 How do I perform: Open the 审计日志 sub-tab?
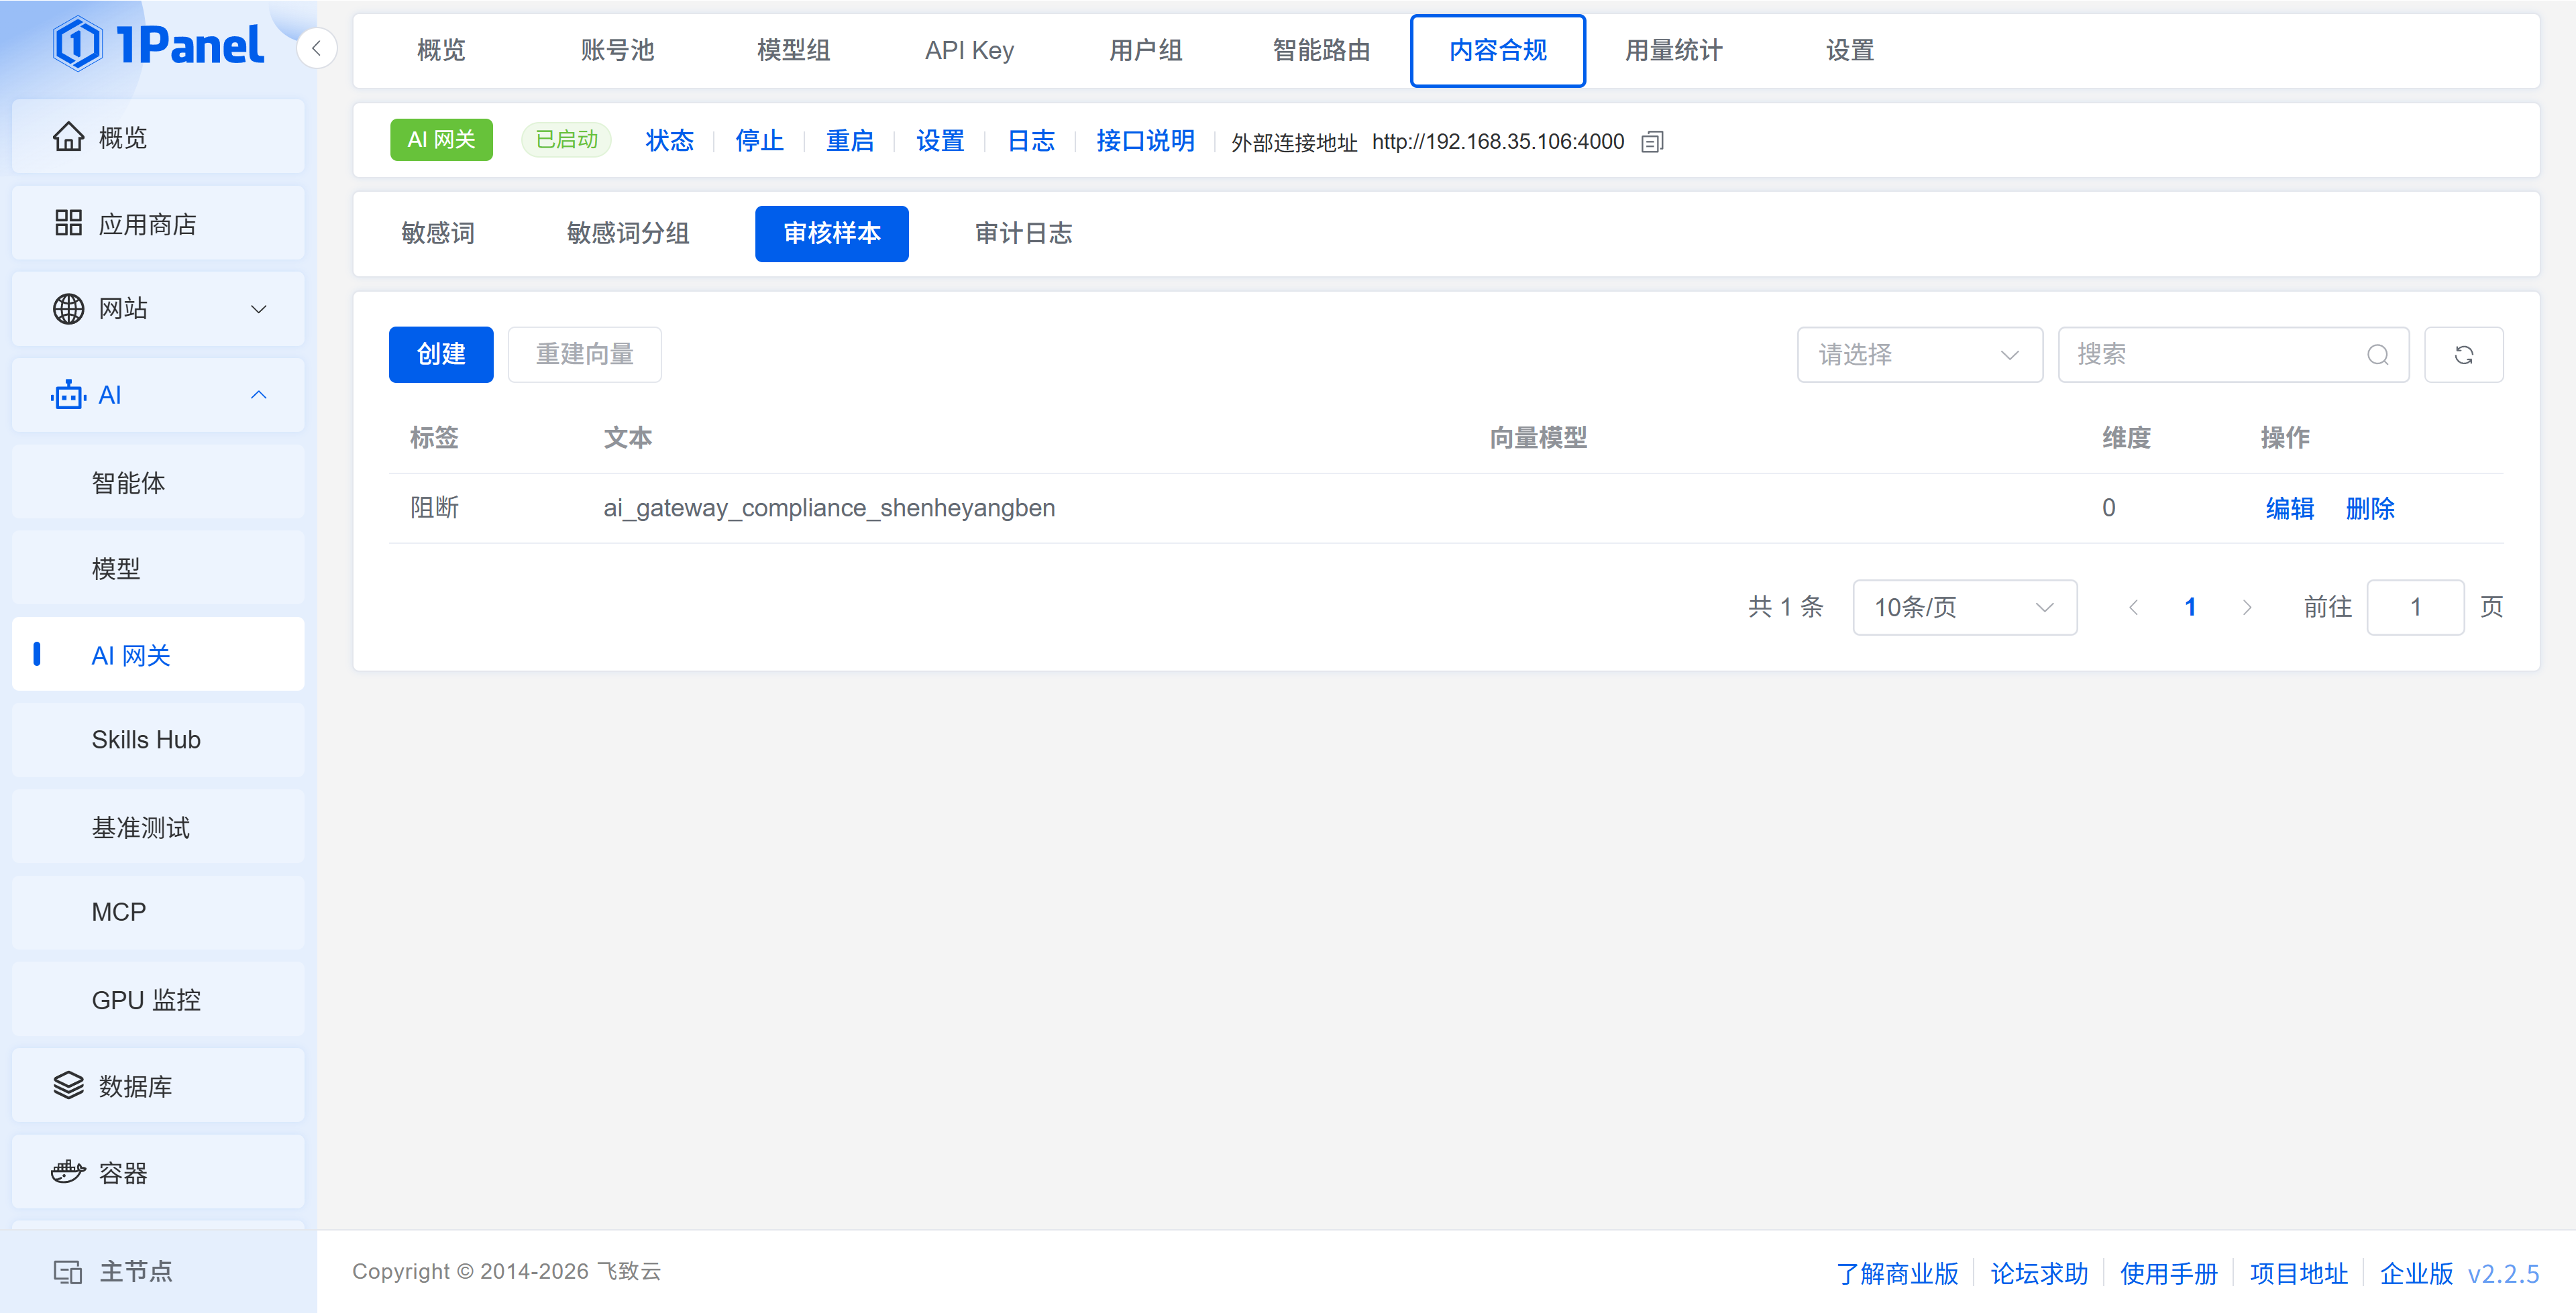[x=1023, y=233]
